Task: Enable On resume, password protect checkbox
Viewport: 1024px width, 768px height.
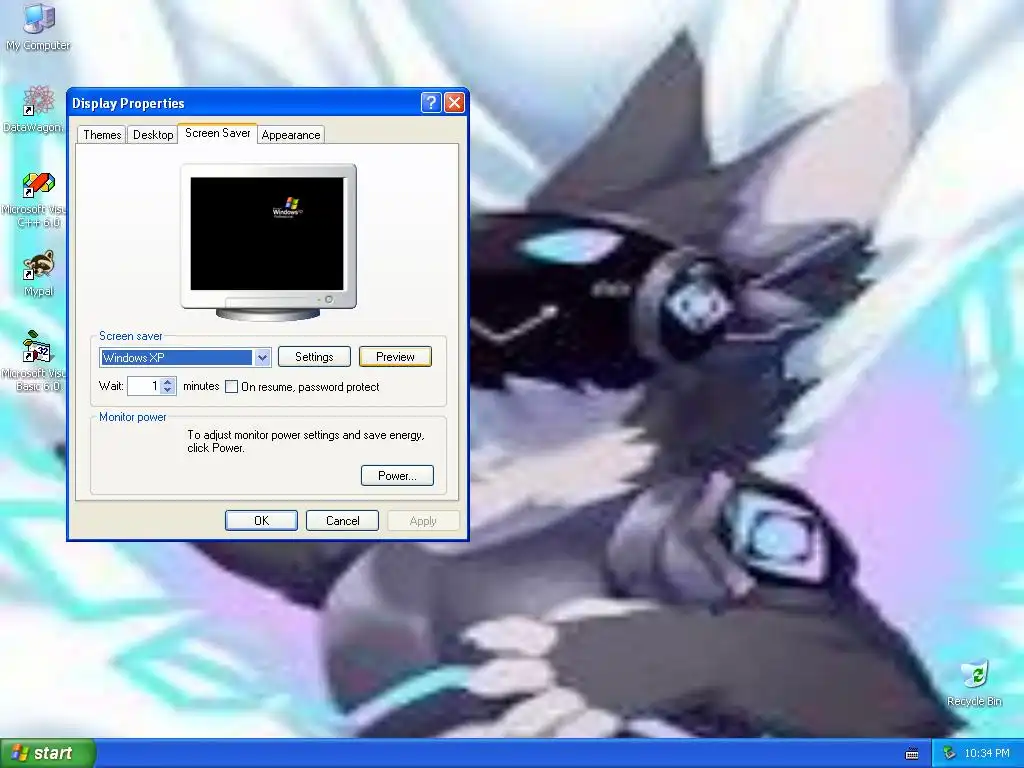Action: tap(231, 387)
